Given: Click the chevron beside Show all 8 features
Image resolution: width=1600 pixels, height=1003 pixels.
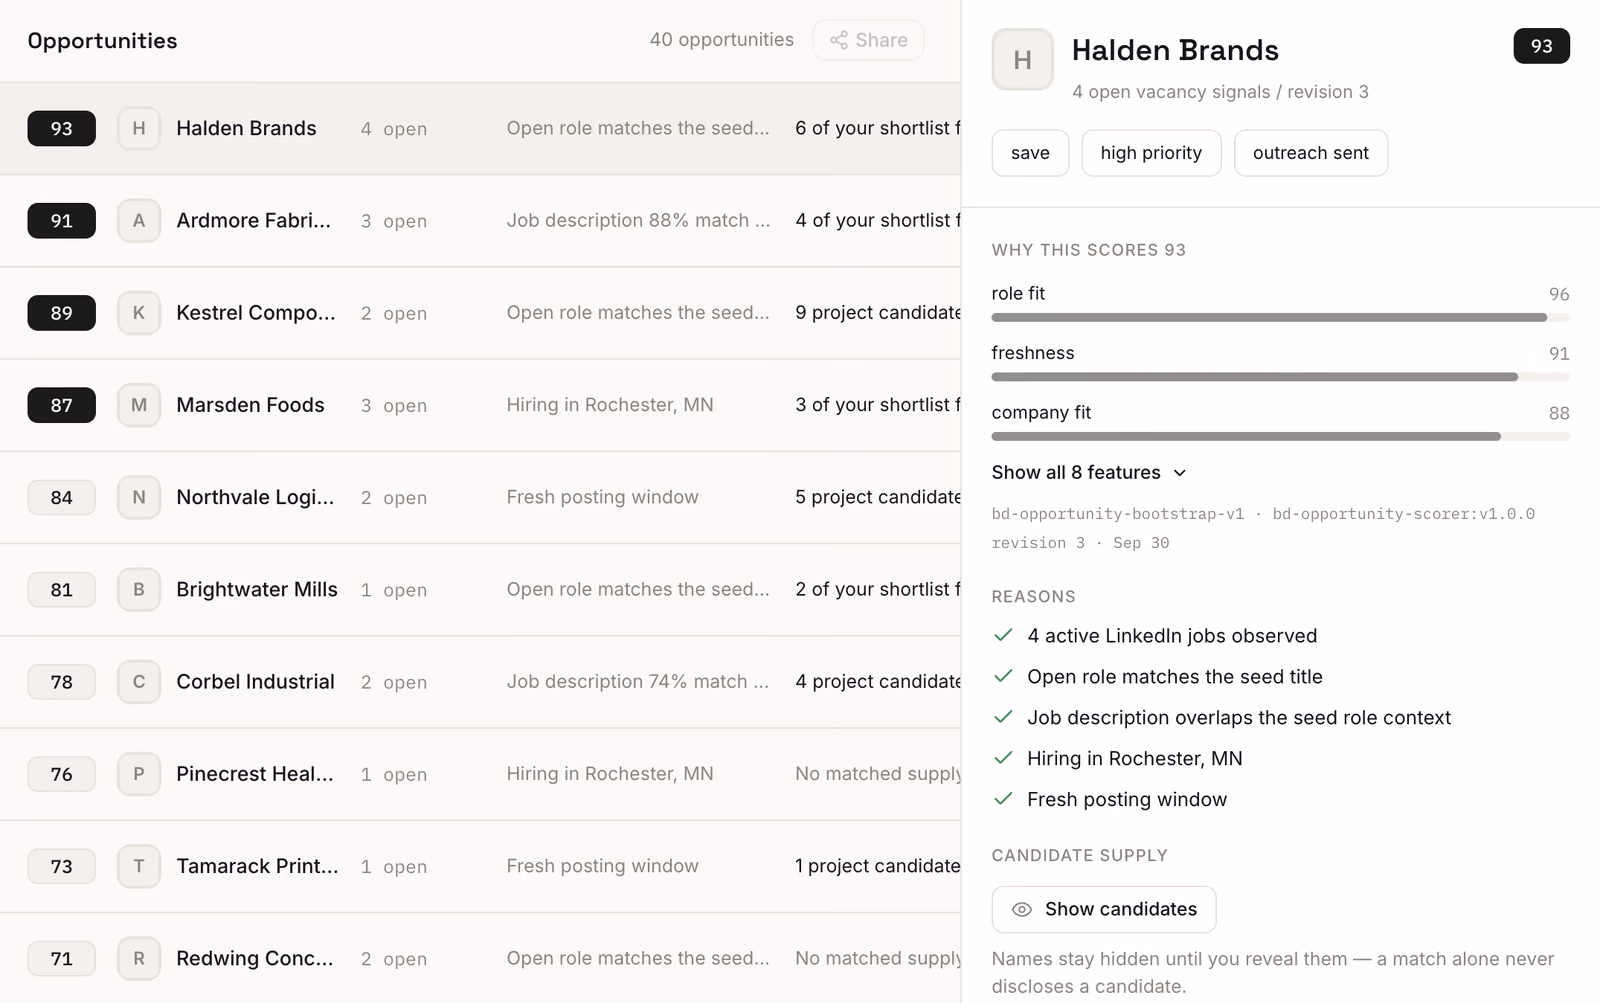Looking at the screenshot, I should pos(1179,473).
